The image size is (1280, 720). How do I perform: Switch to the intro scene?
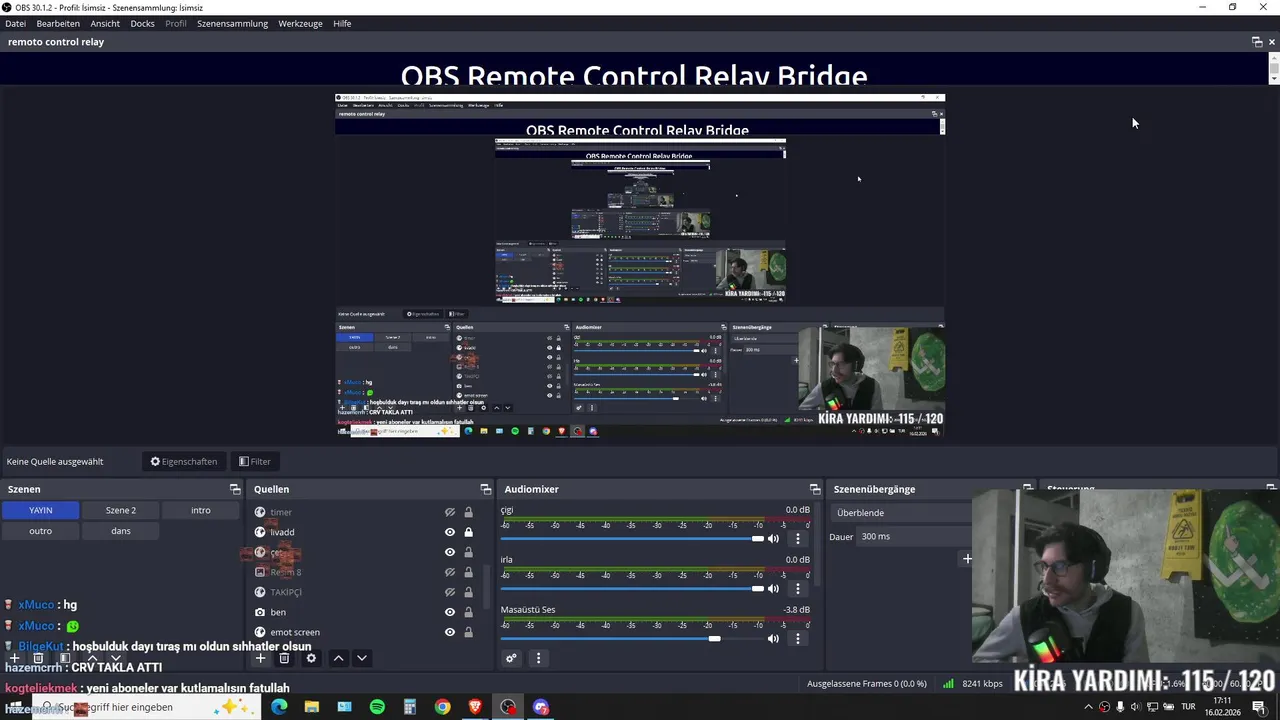[x=201, y=510]
